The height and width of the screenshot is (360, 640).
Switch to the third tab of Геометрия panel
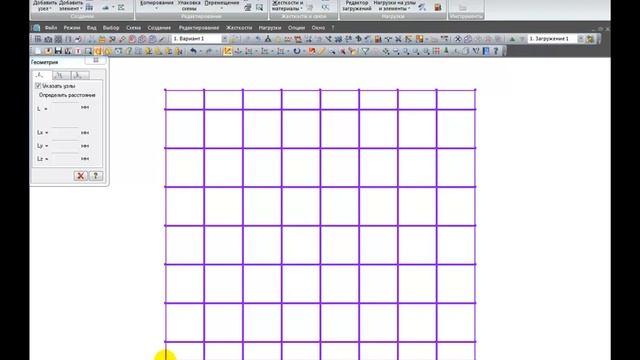pyautogui.click(x=80, y=75)
